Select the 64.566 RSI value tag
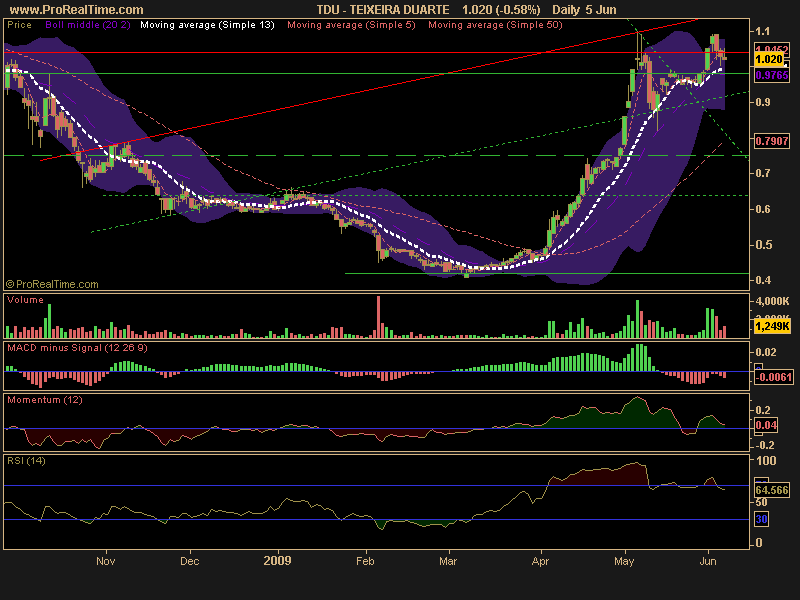Viewport: 800px width, 600px height. [x=772, y=490]
